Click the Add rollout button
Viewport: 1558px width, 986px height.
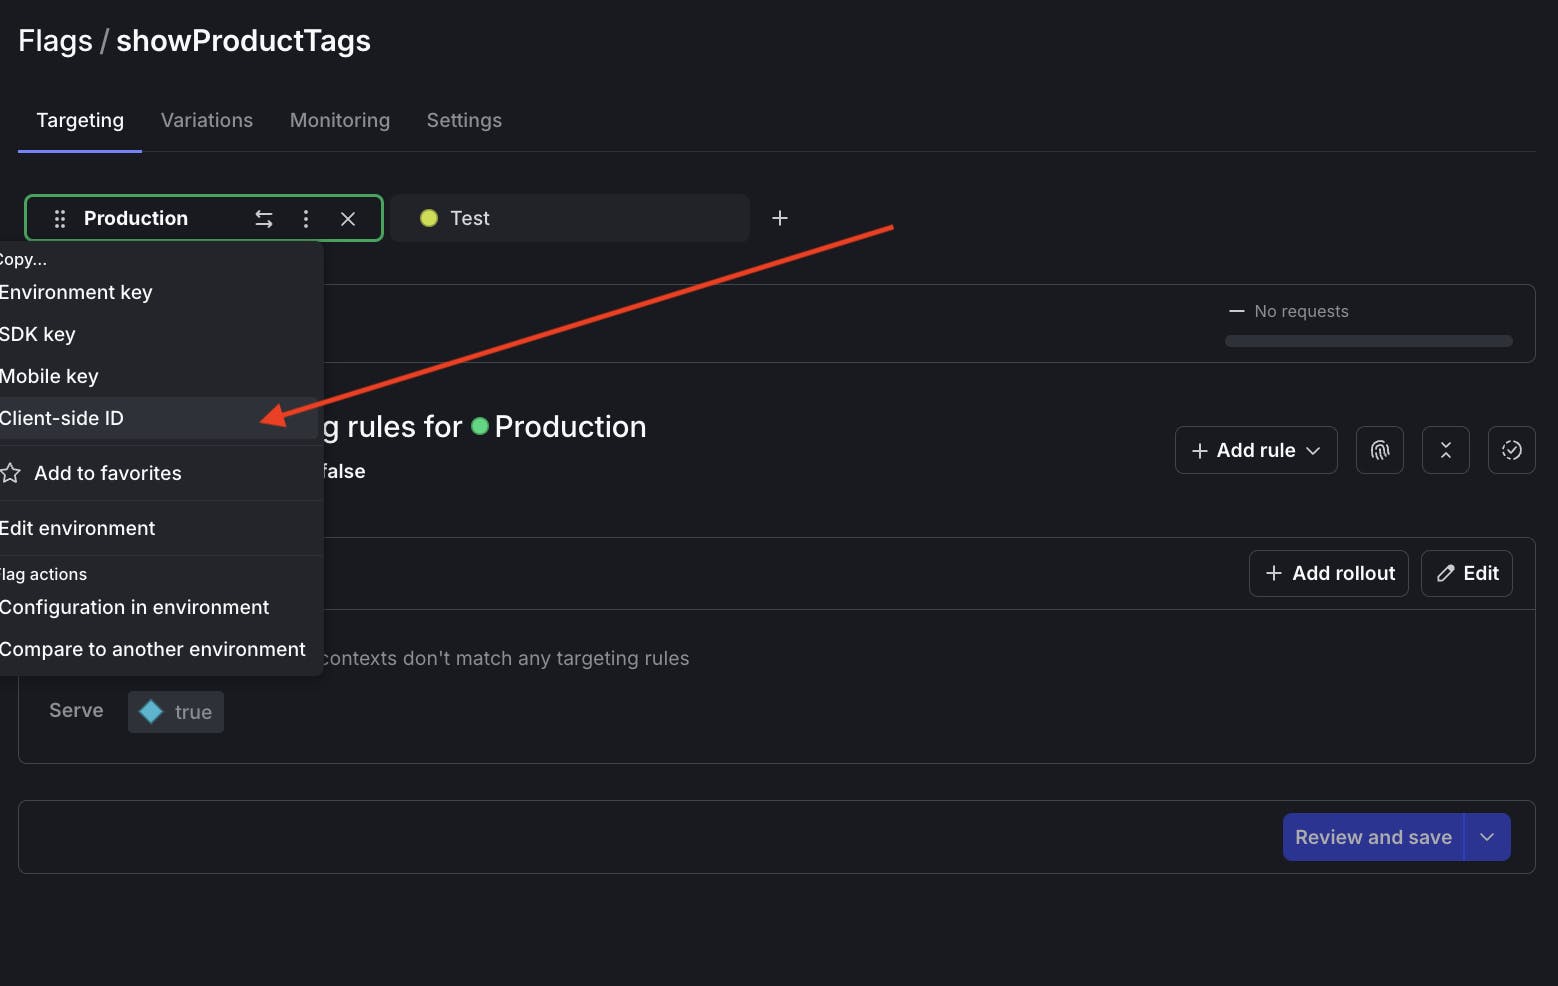(x=1329, y=573)
